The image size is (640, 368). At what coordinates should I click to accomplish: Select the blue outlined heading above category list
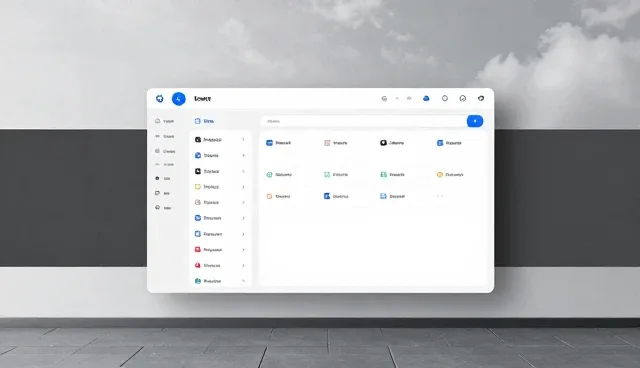pos(204,121)
